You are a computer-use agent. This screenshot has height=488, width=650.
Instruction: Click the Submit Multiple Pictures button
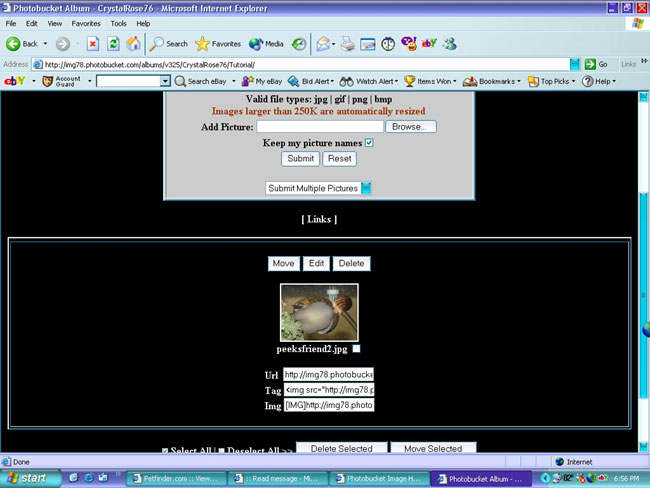tap(312, 188)
